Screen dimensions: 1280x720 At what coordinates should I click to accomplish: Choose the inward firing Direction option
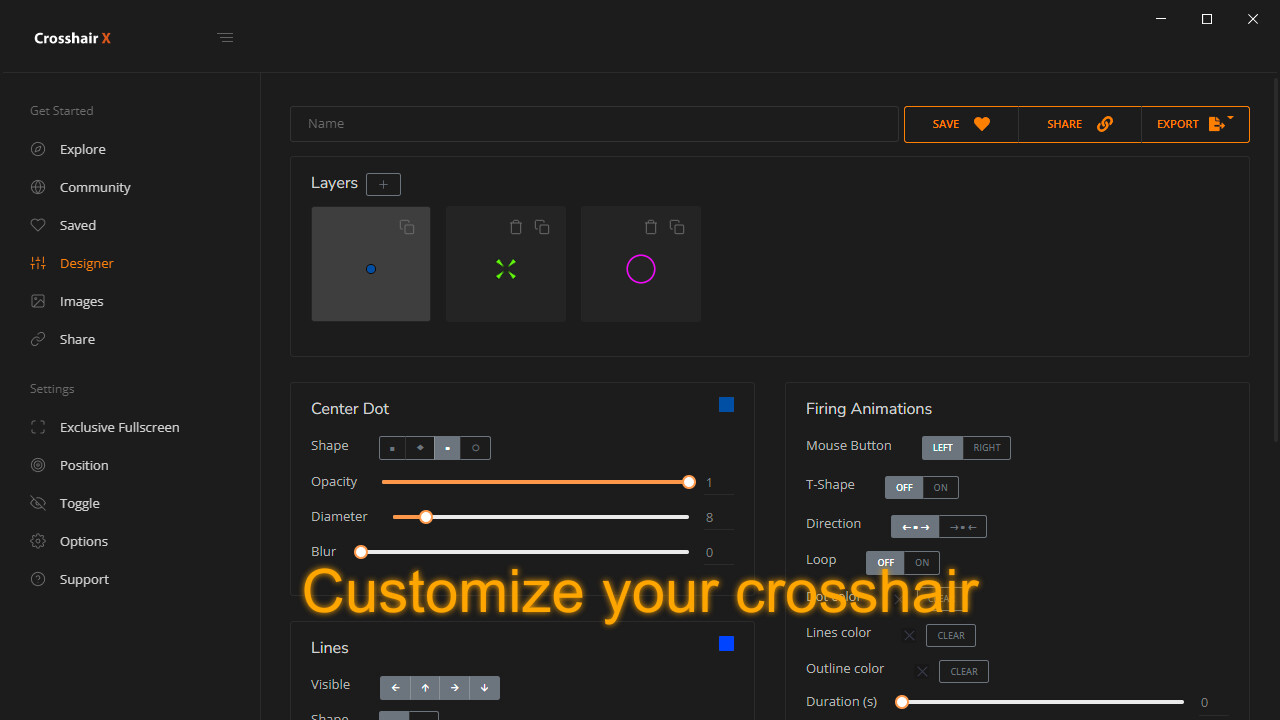click(x=962, y=526)
